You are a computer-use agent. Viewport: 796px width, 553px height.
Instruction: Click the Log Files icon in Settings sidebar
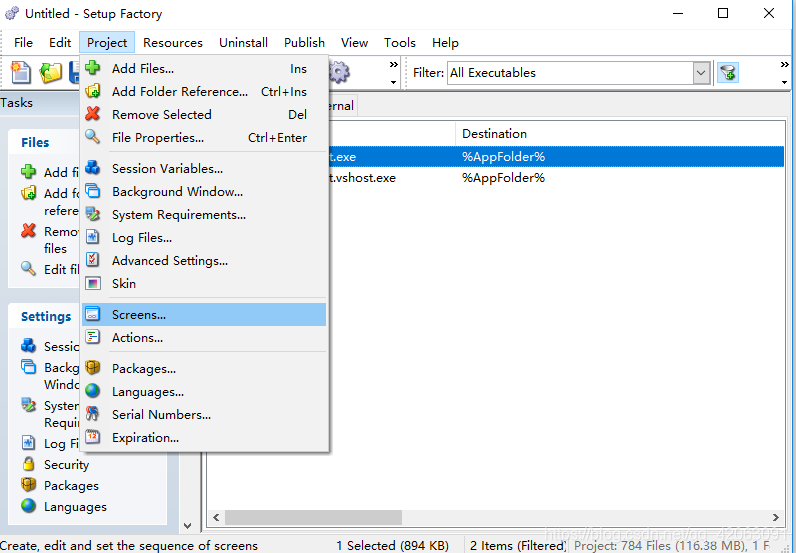point(28,443)
